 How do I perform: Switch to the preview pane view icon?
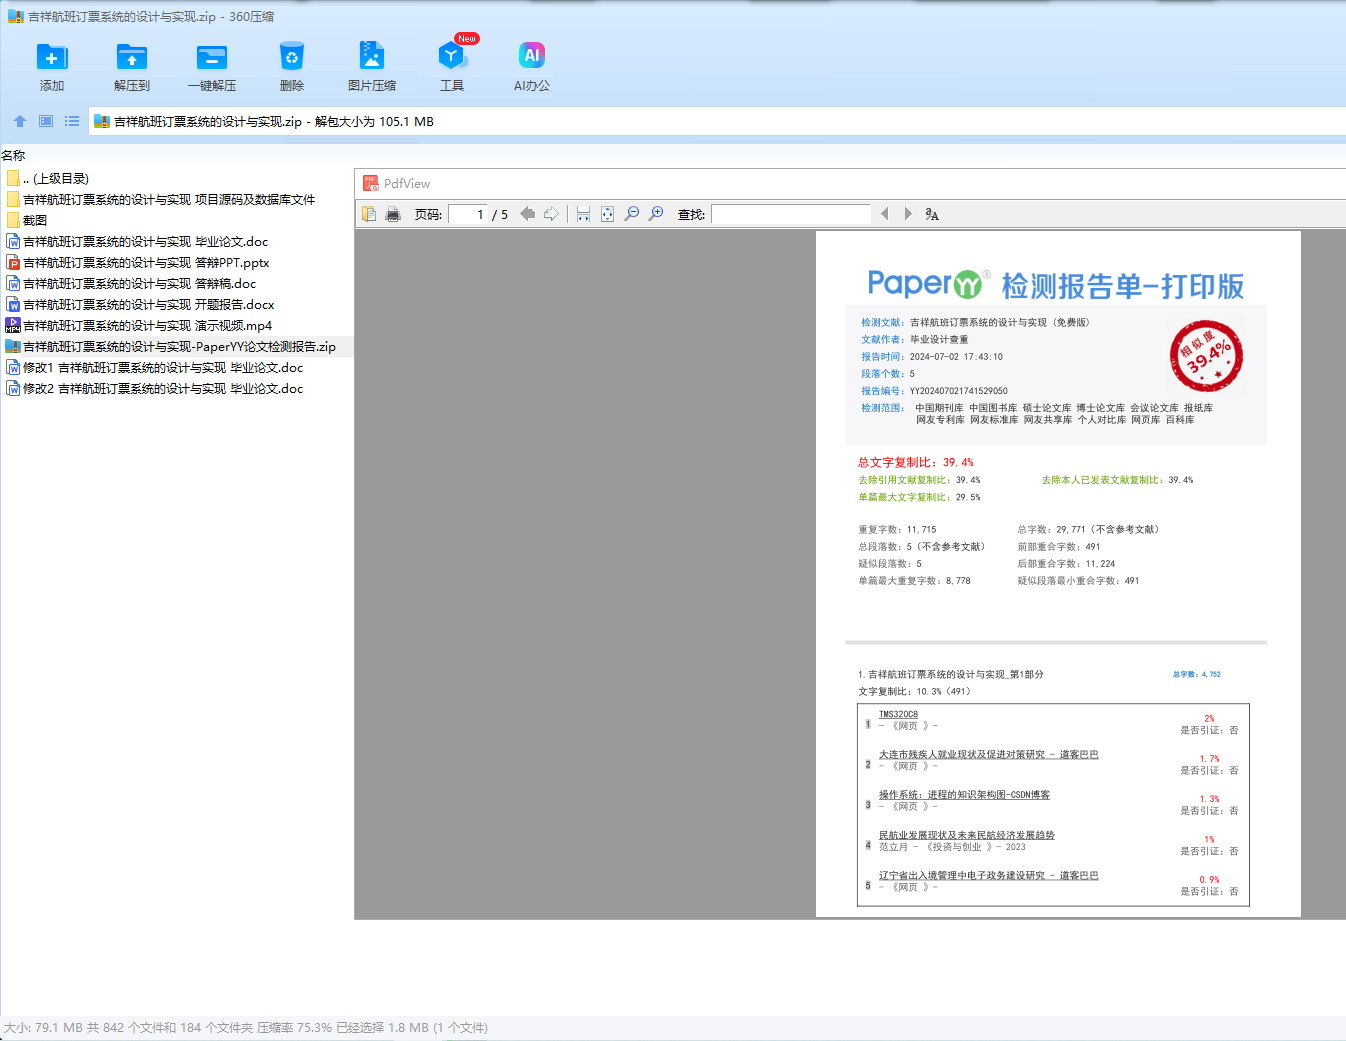coord(46,121)
